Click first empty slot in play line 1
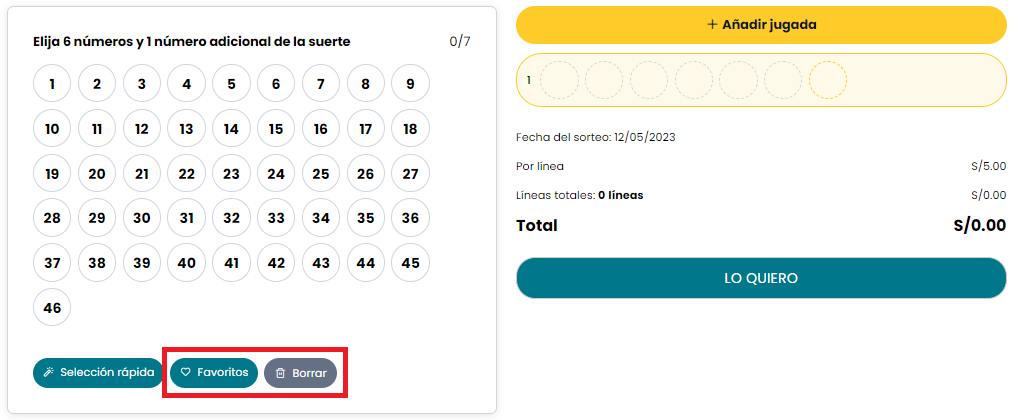The width and height of the screenshot is (1015, 420). [559, 80]
